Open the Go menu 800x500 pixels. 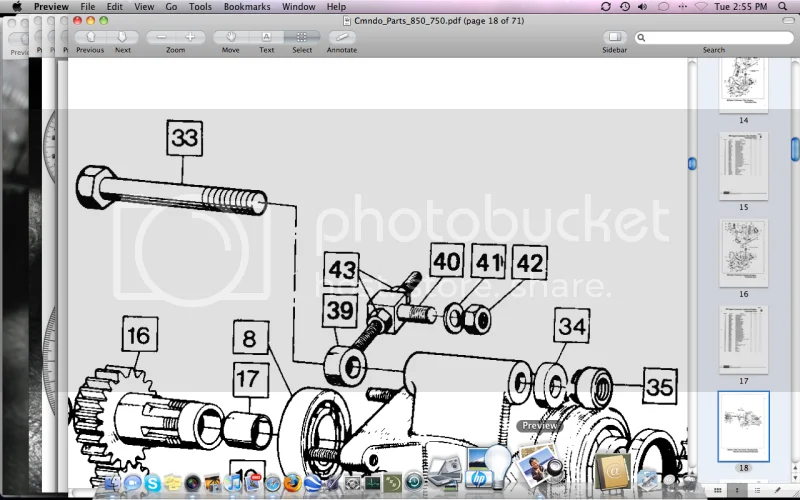(171, 7)
